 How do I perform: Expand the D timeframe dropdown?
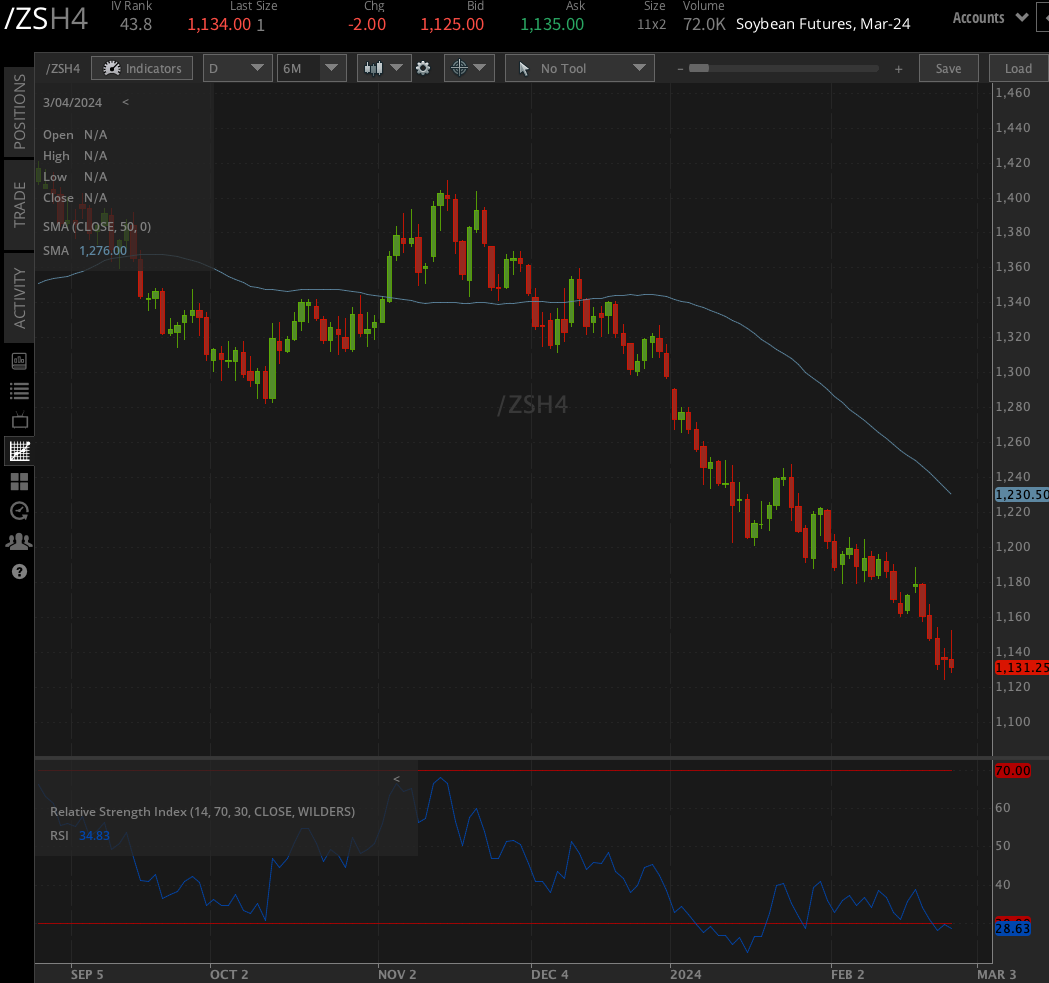point(237,68)
